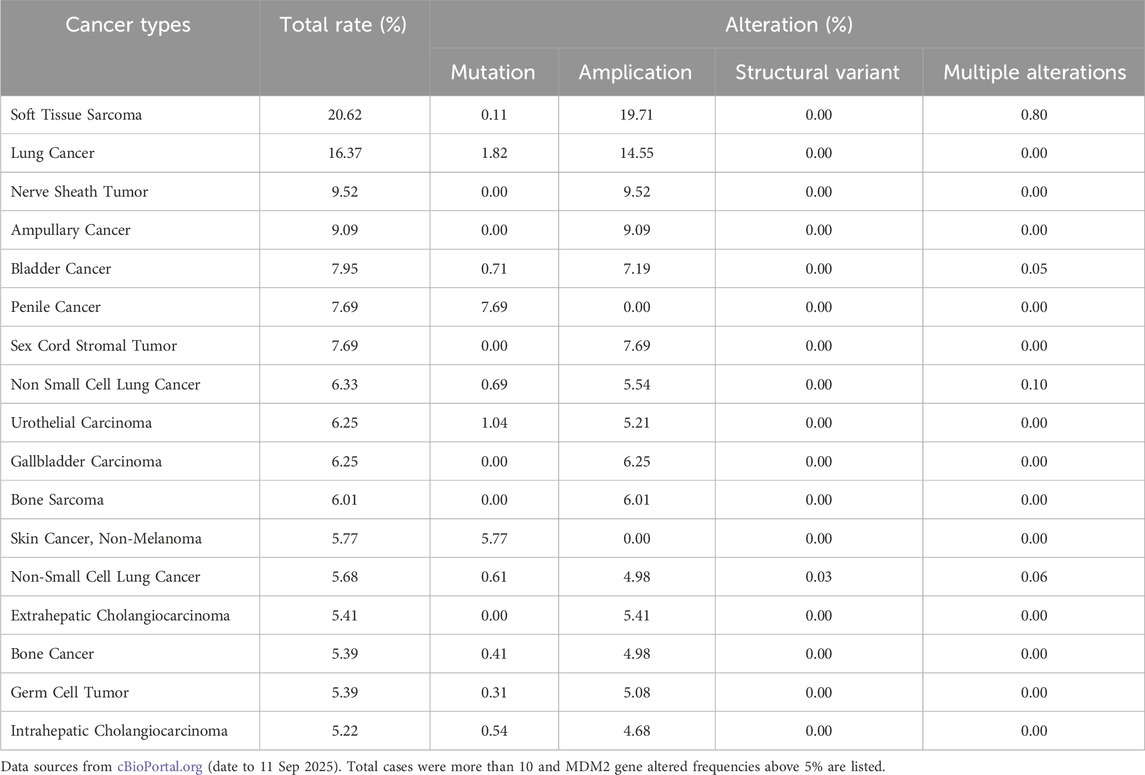Select the Structural variant column header
Image resolution: width=1145 pixels, height=775 pixels.
(817, 72)
